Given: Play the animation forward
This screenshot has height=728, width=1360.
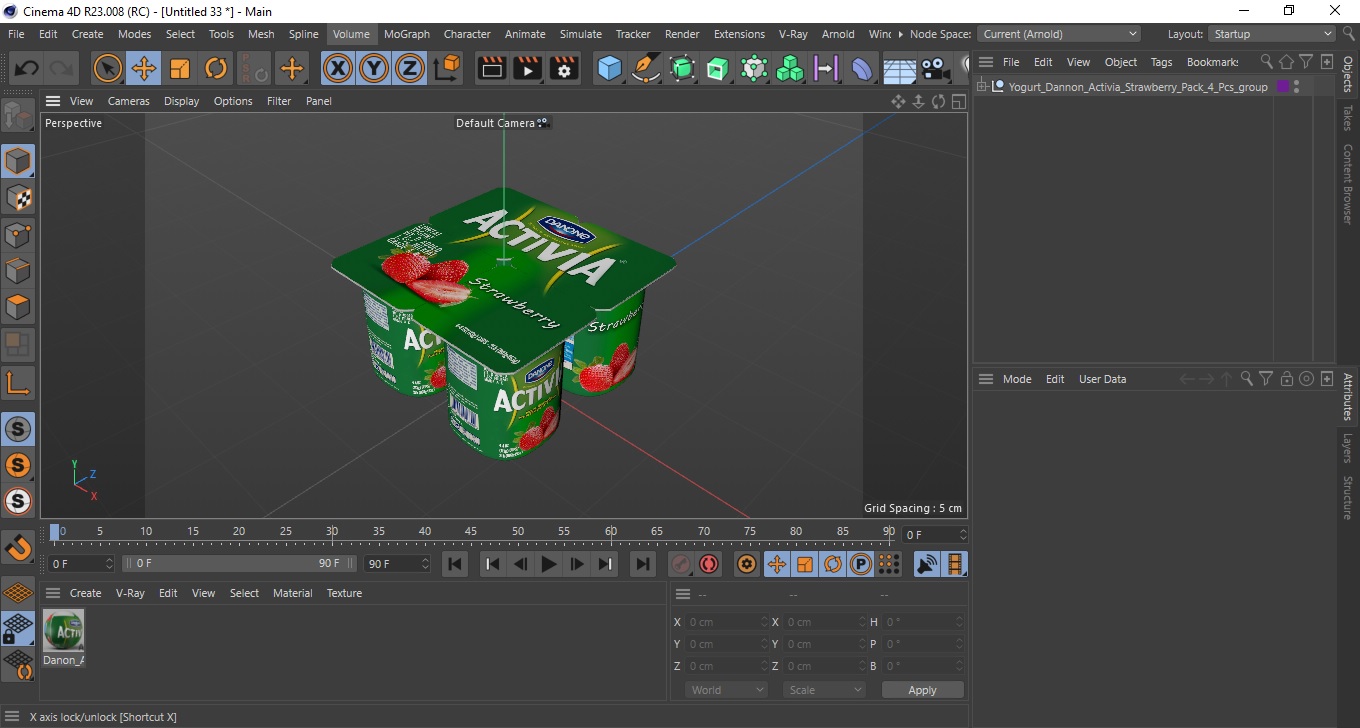Looking at the screenshot, I should (548, 564).
